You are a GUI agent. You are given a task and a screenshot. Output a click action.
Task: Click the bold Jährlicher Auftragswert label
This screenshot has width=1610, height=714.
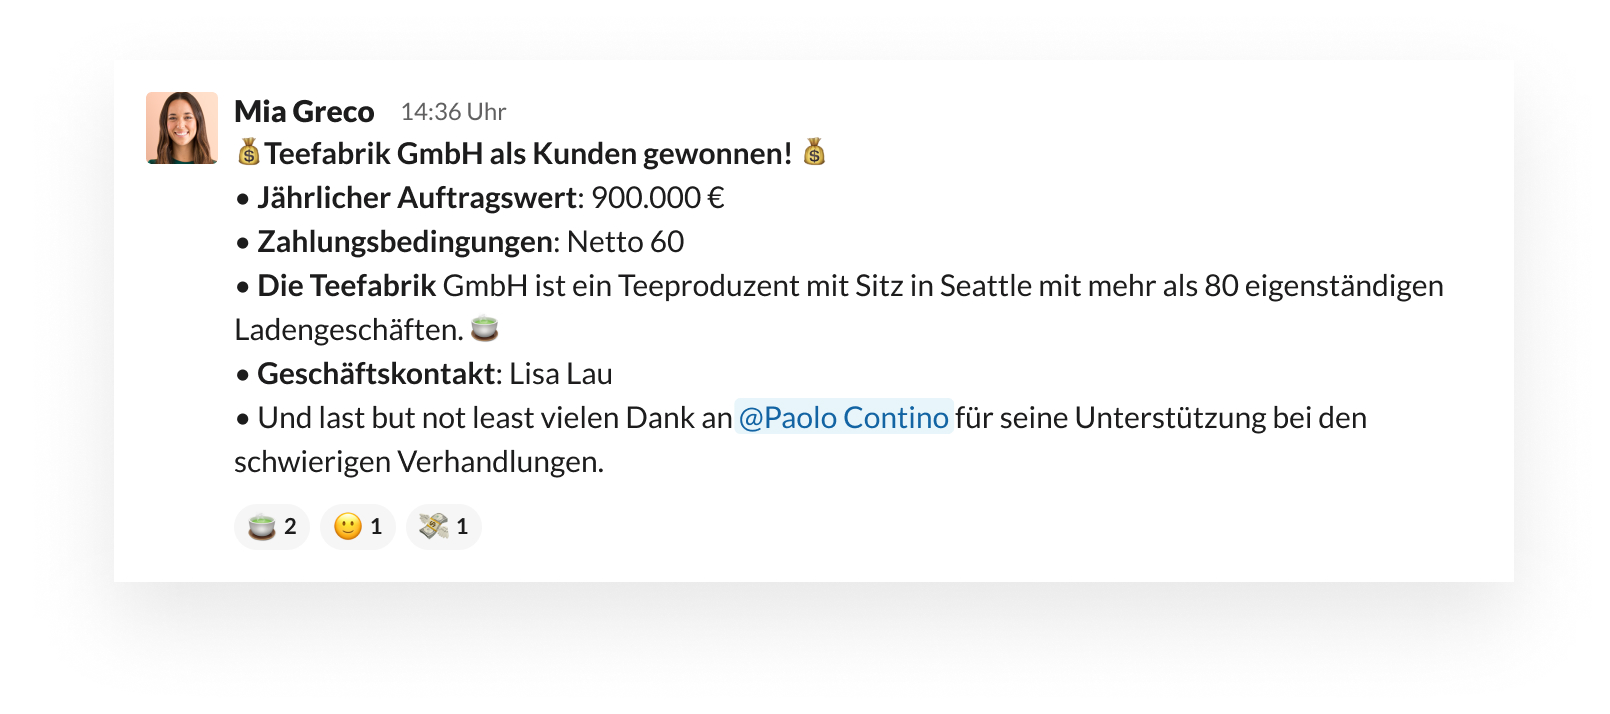coord(417,198)
